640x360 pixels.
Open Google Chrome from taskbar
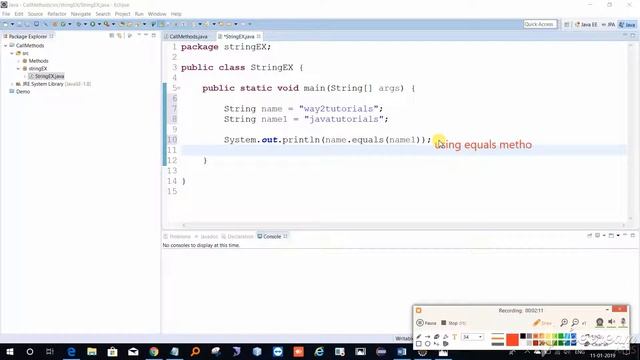click(x=154, y=351)
